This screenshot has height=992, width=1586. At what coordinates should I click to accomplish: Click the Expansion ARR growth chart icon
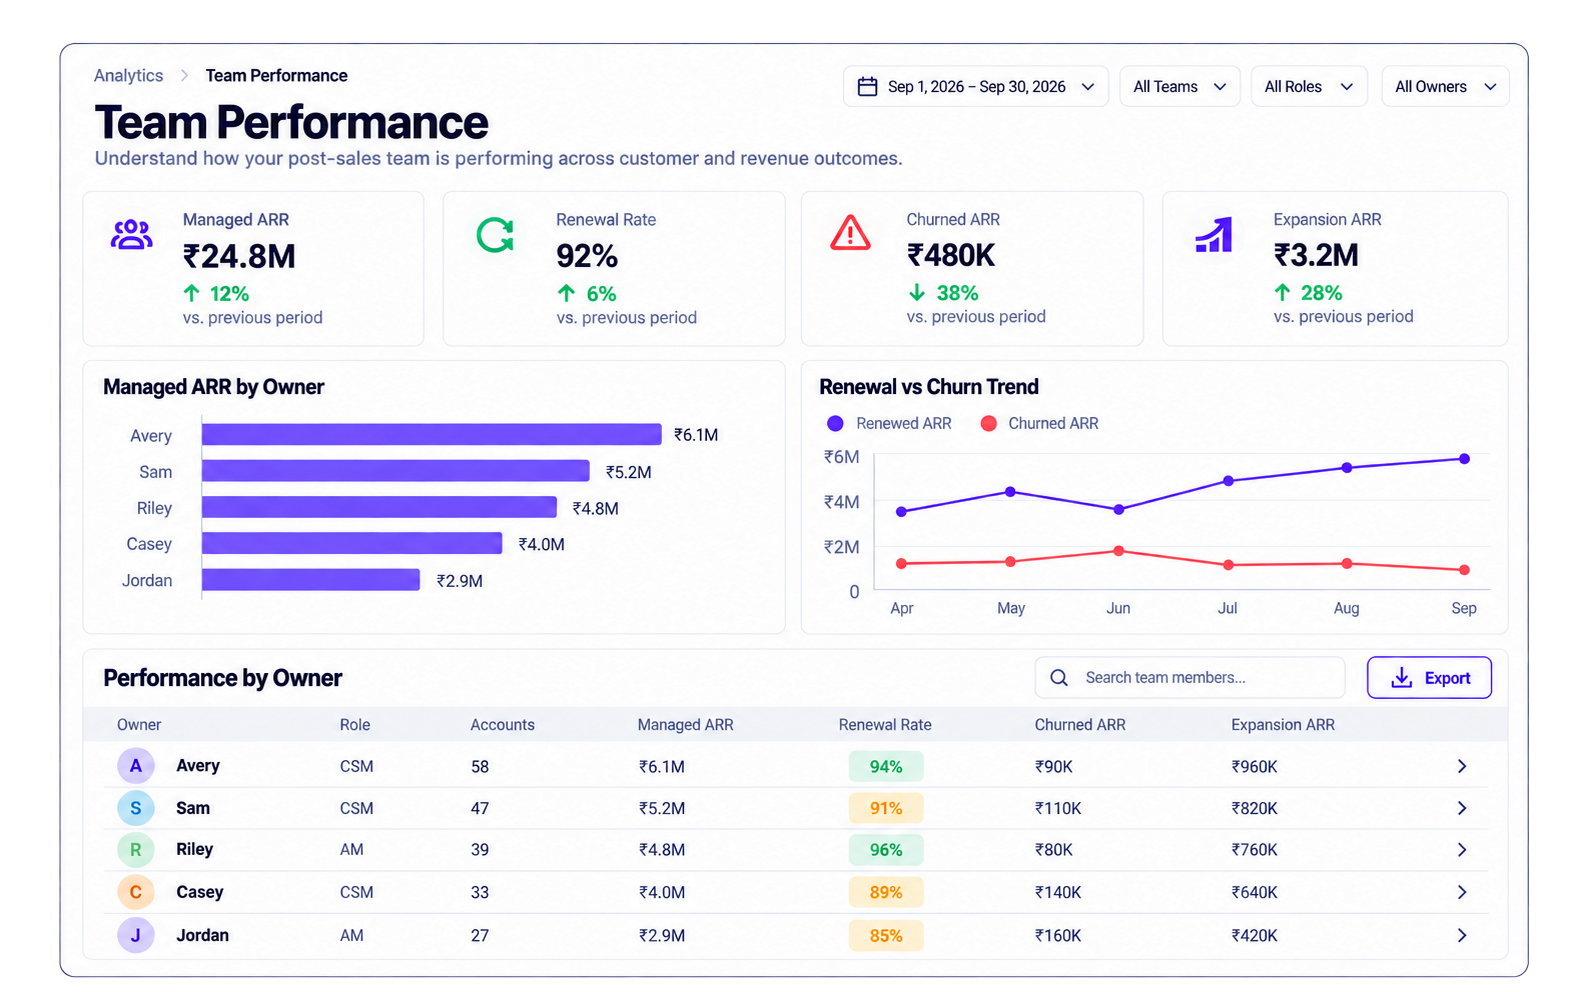tap(1214, 235)
